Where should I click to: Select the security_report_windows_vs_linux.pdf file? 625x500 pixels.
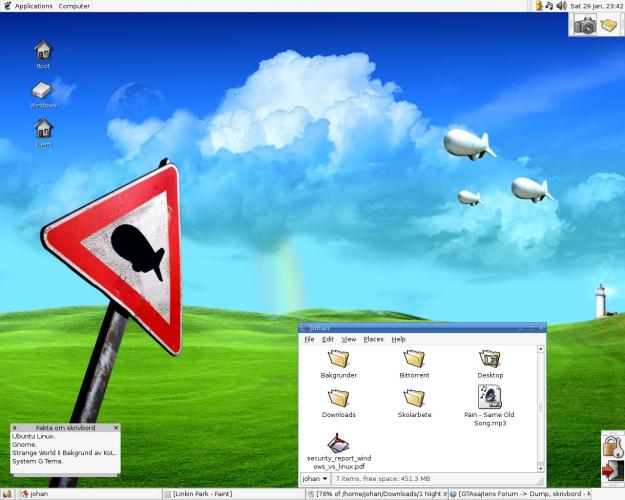(338, 443)
